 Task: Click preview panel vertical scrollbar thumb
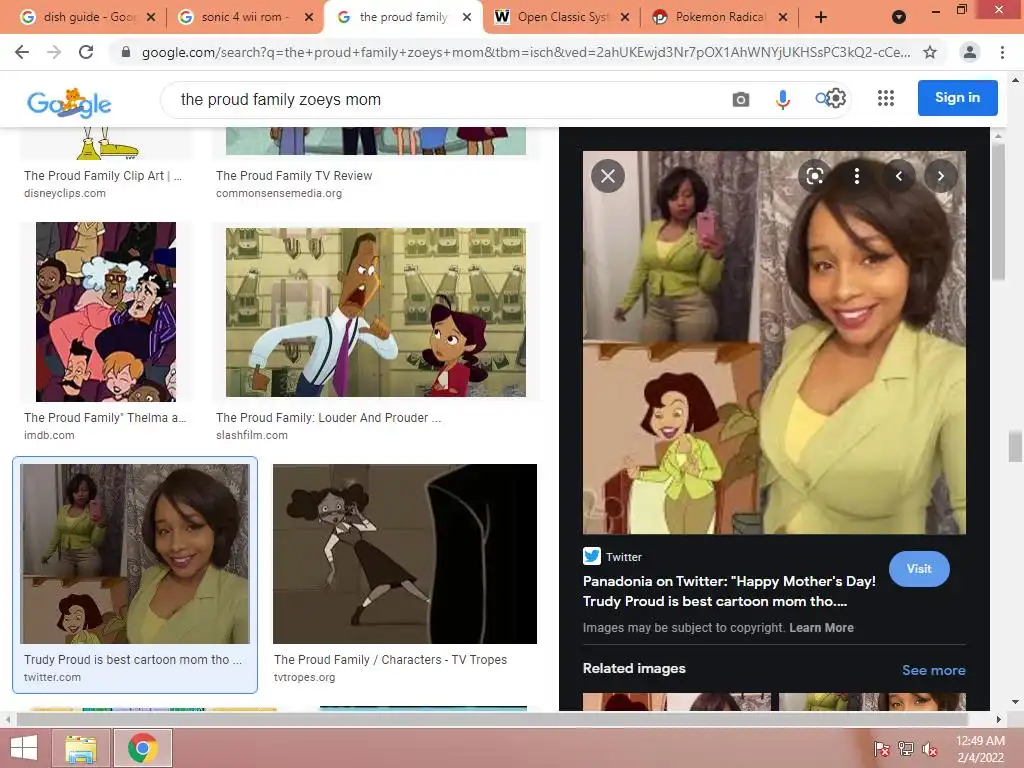tap(997, 212)
